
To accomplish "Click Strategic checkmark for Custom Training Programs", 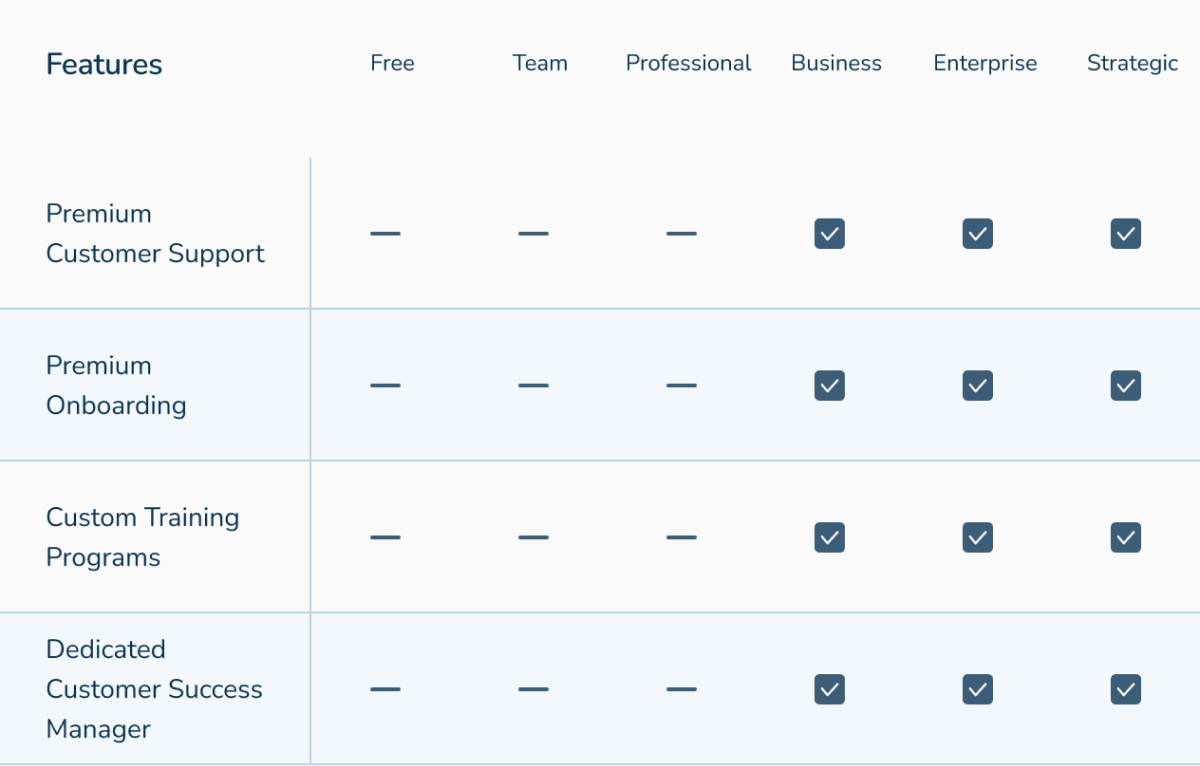I will 1125,538.
